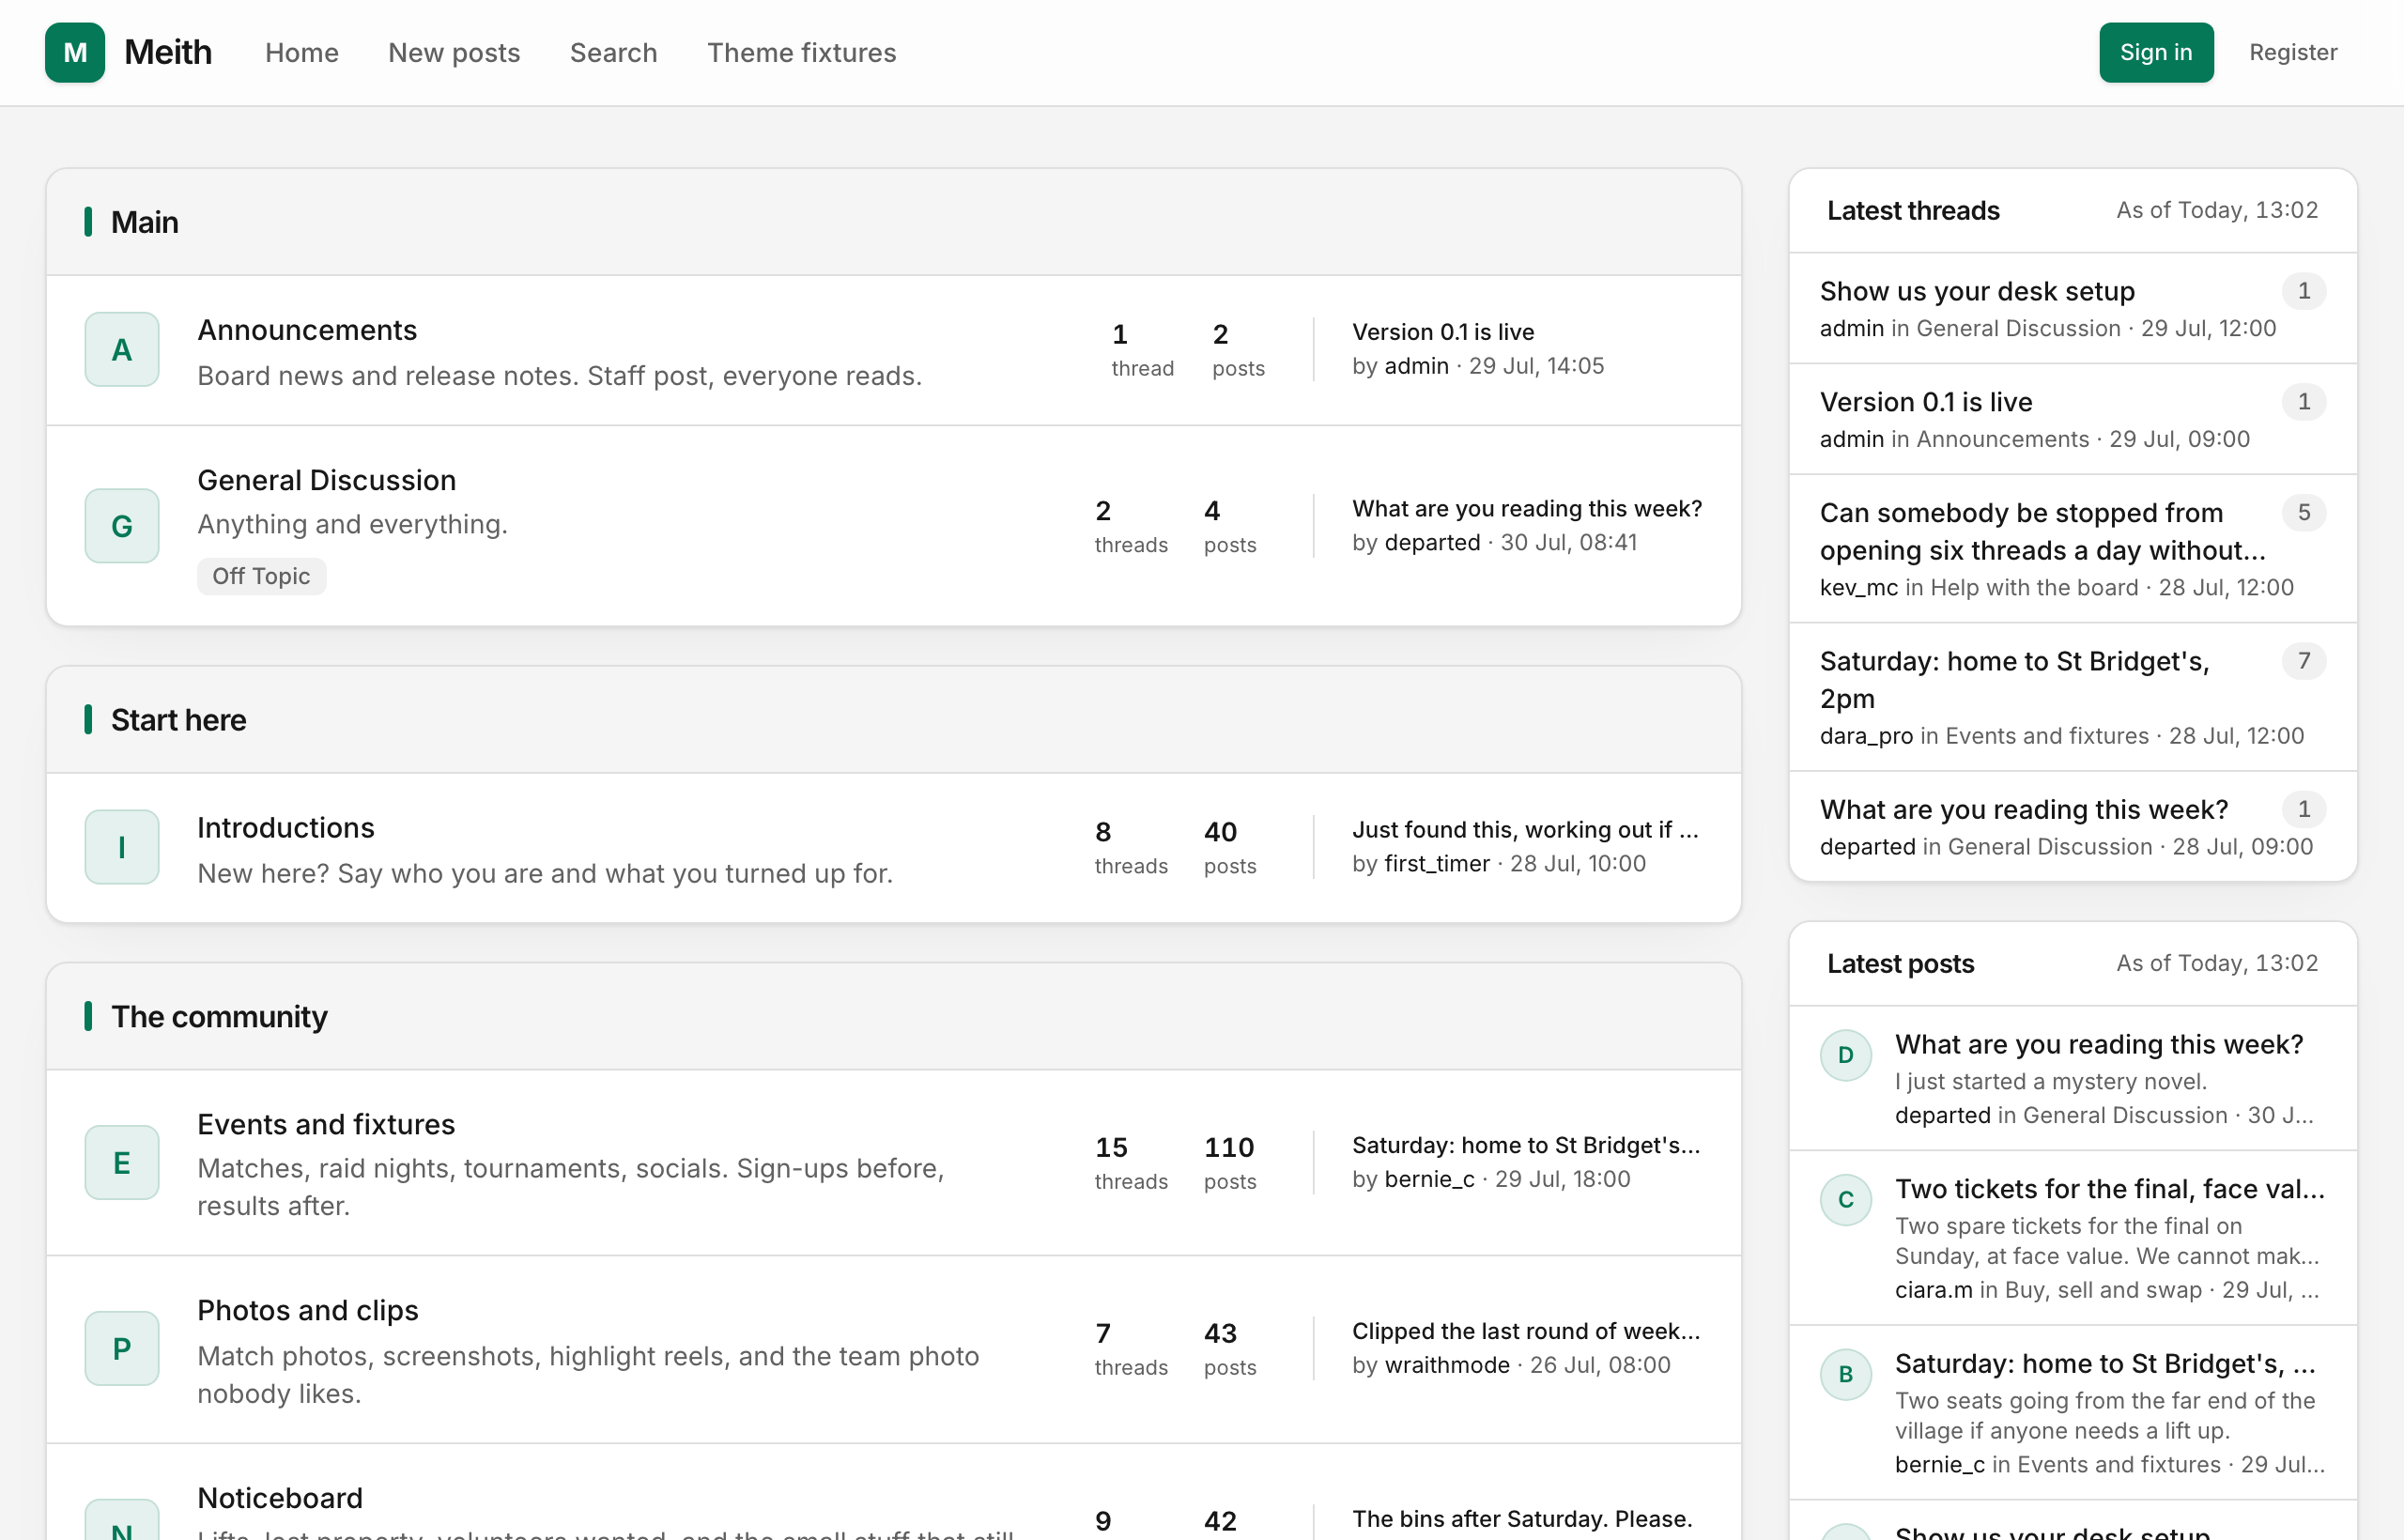Open 'Two tickets for the final, face val...' post
This screenshot has height=1540, width=2404.
[2110, 1189]
